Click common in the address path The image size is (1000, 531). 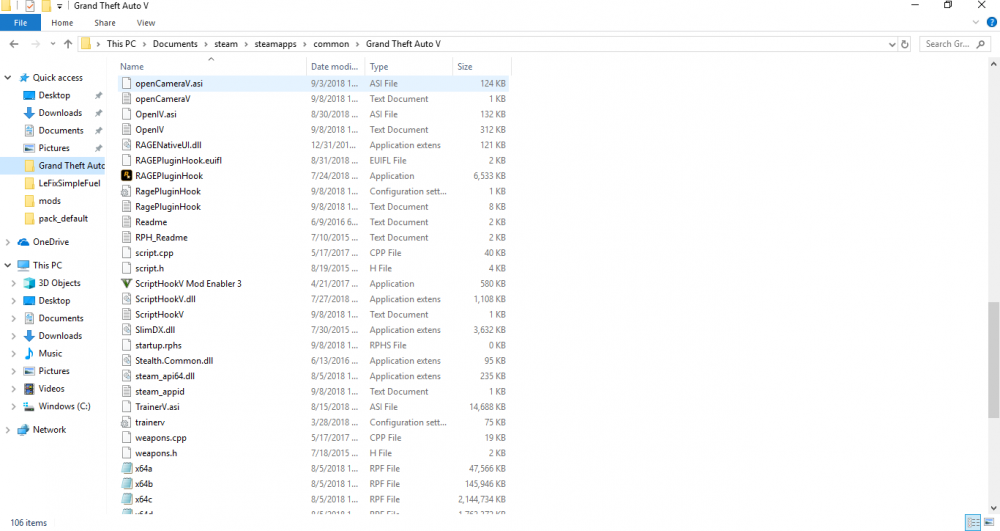(x=331, y=44)
